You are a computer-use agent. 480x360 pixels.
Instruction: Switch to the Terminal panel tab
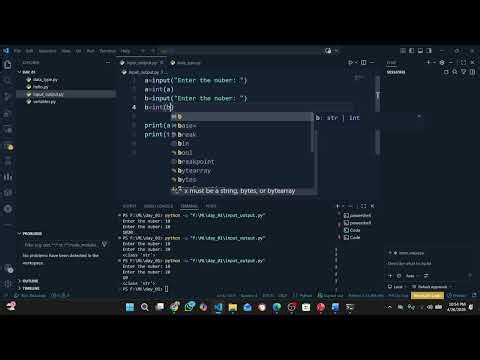point(189,206)
